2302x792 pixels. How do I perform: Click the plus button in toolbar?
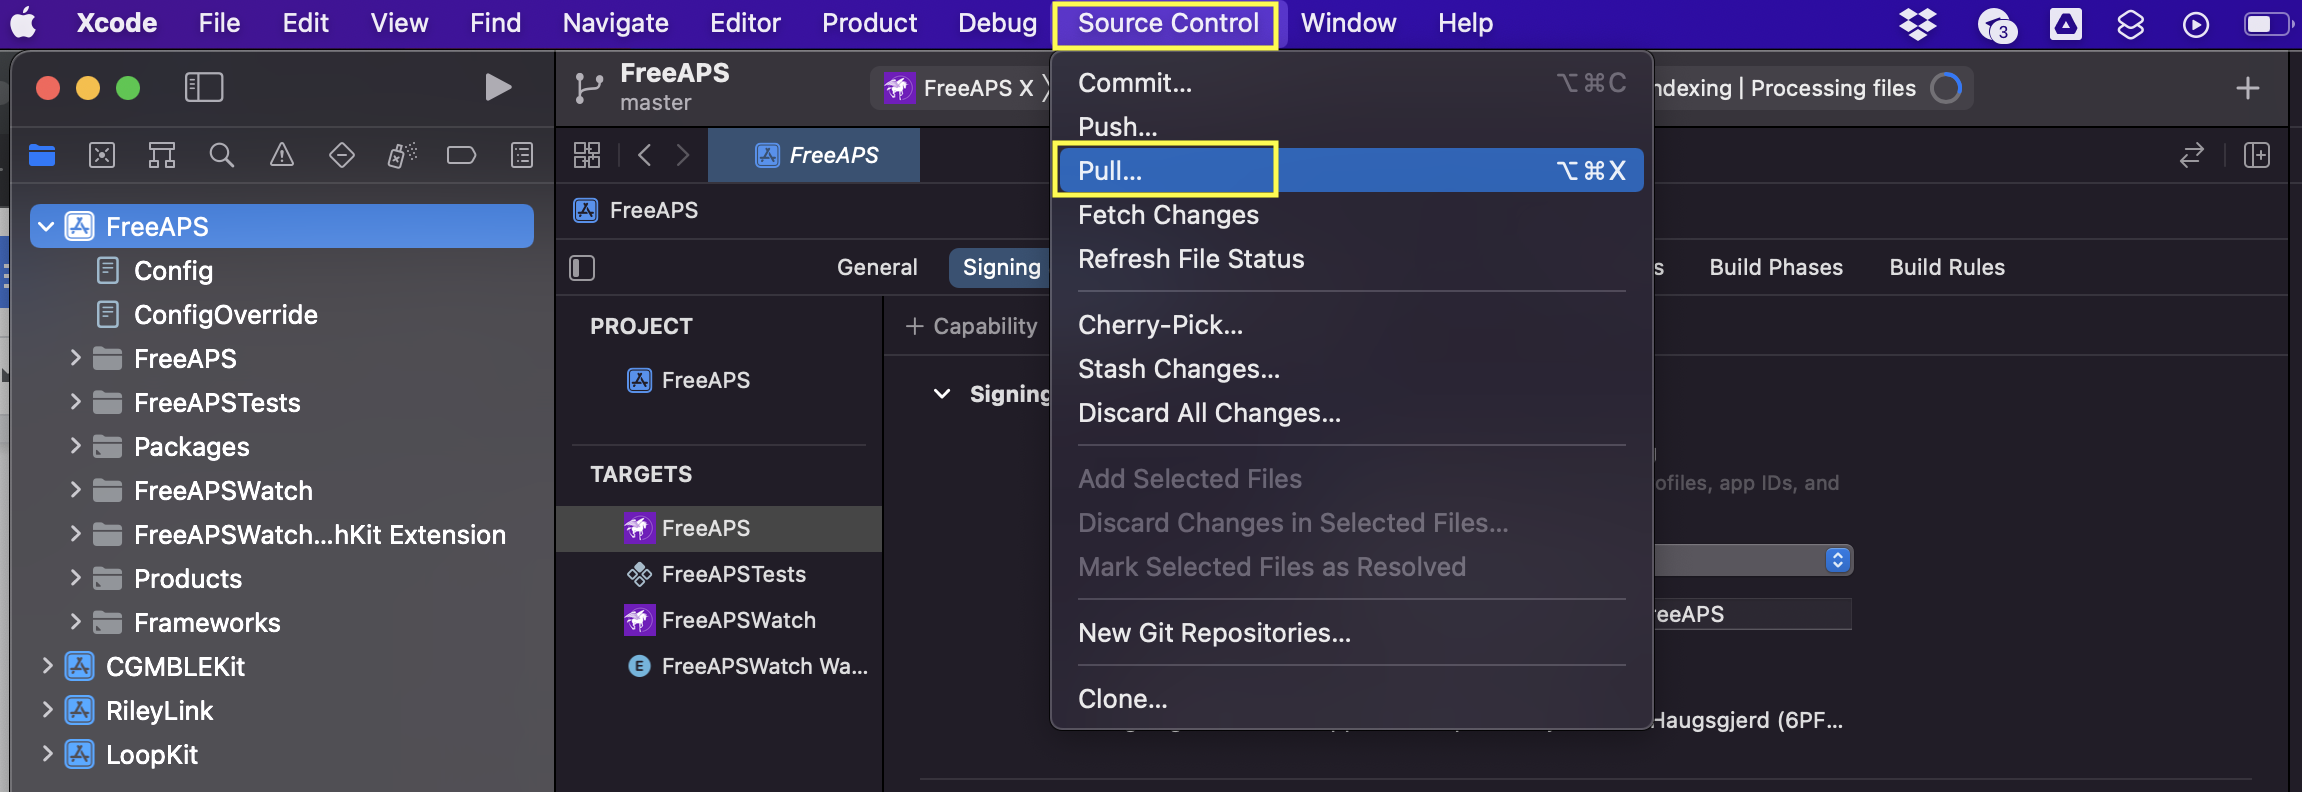2248,88
